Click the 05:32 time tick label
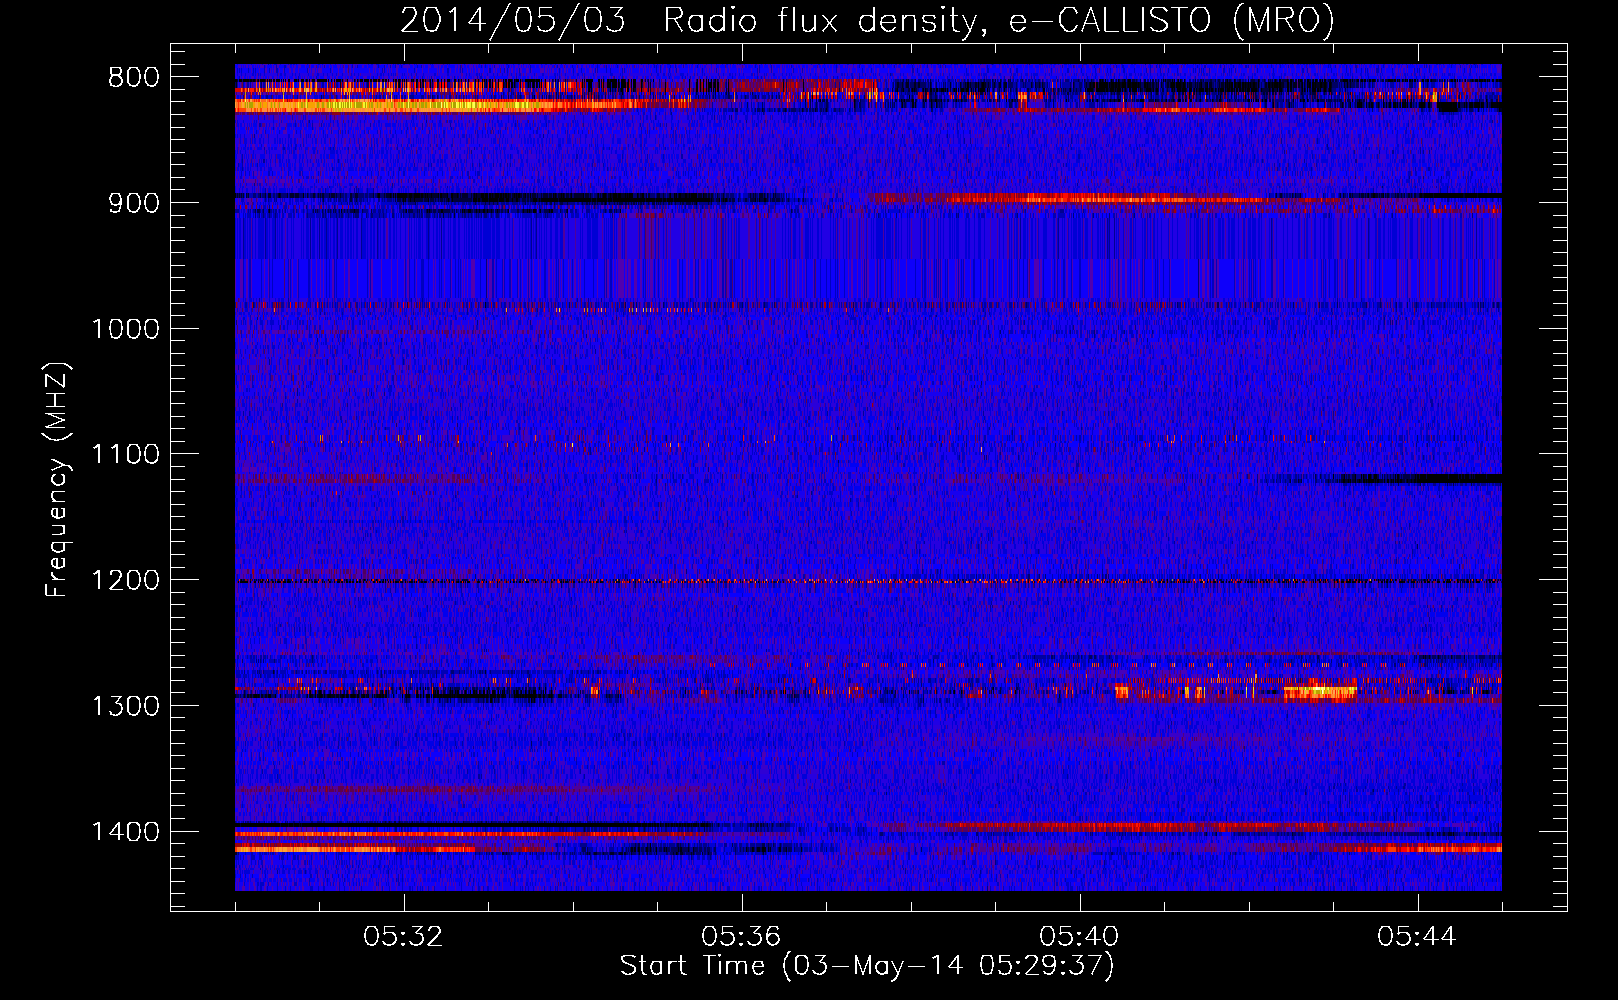This screenshot has height=1000, width=1618. click(403, 937)
